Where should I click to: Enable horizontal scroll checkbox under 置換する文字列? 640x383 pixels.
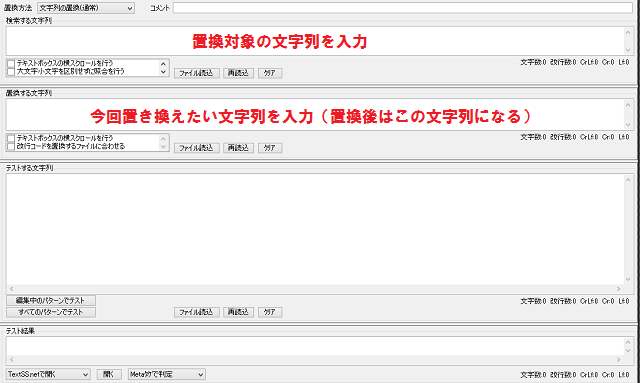11,138
